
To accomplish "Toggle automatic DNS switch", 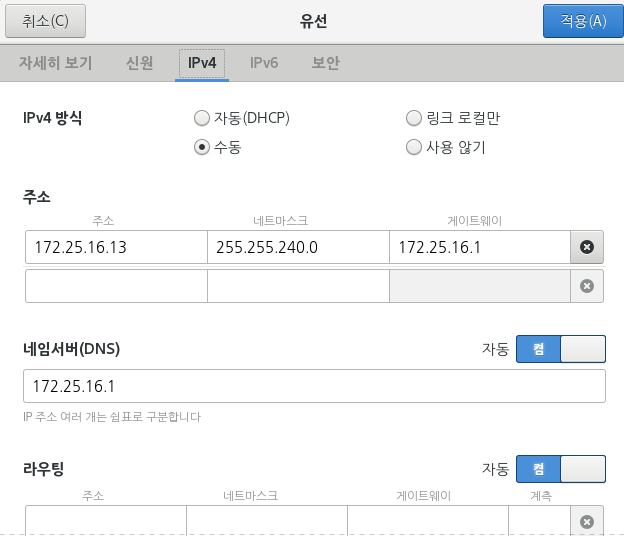I will [561, 349].
